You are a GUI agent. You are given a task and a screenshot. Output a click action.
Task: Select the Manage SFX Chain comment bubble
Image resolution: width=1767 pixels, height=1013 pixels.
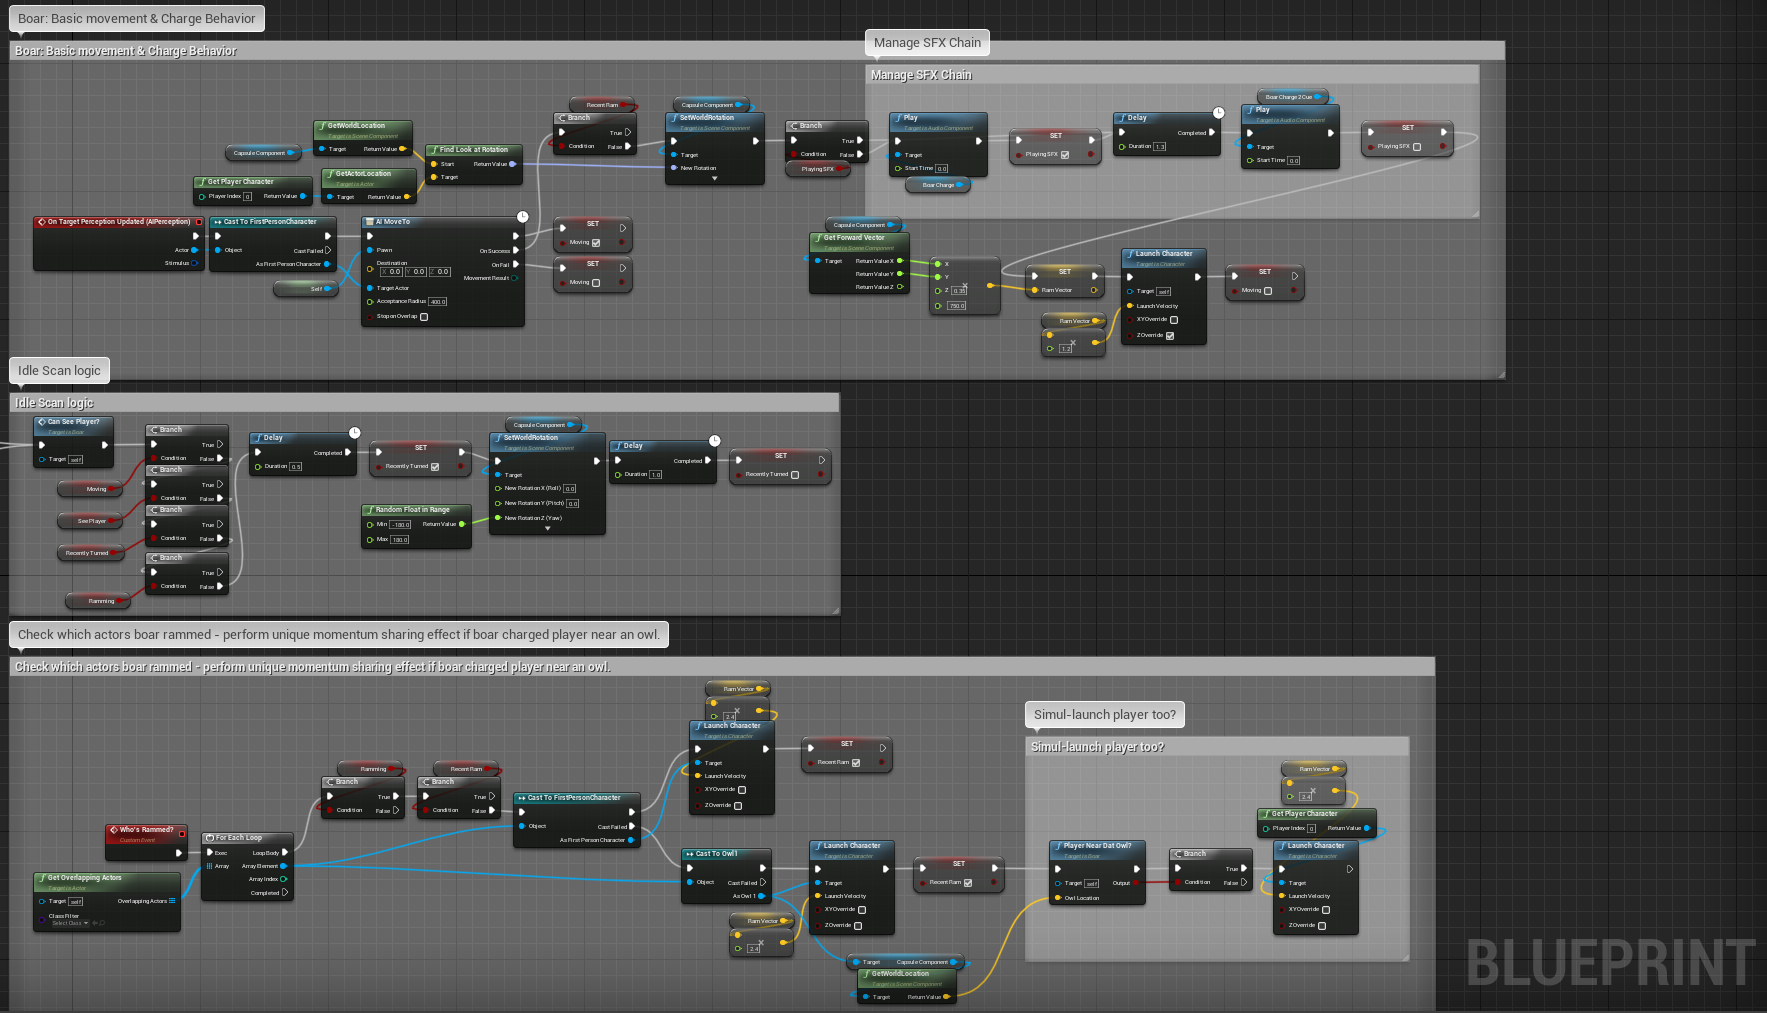[x=927, y=43]
